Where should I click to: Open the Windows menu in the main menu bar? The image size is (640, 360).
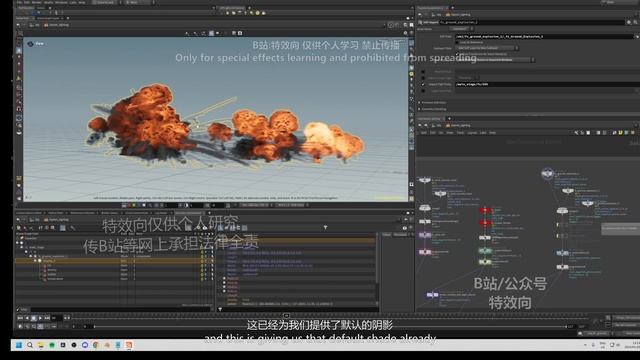click(61, 2)
